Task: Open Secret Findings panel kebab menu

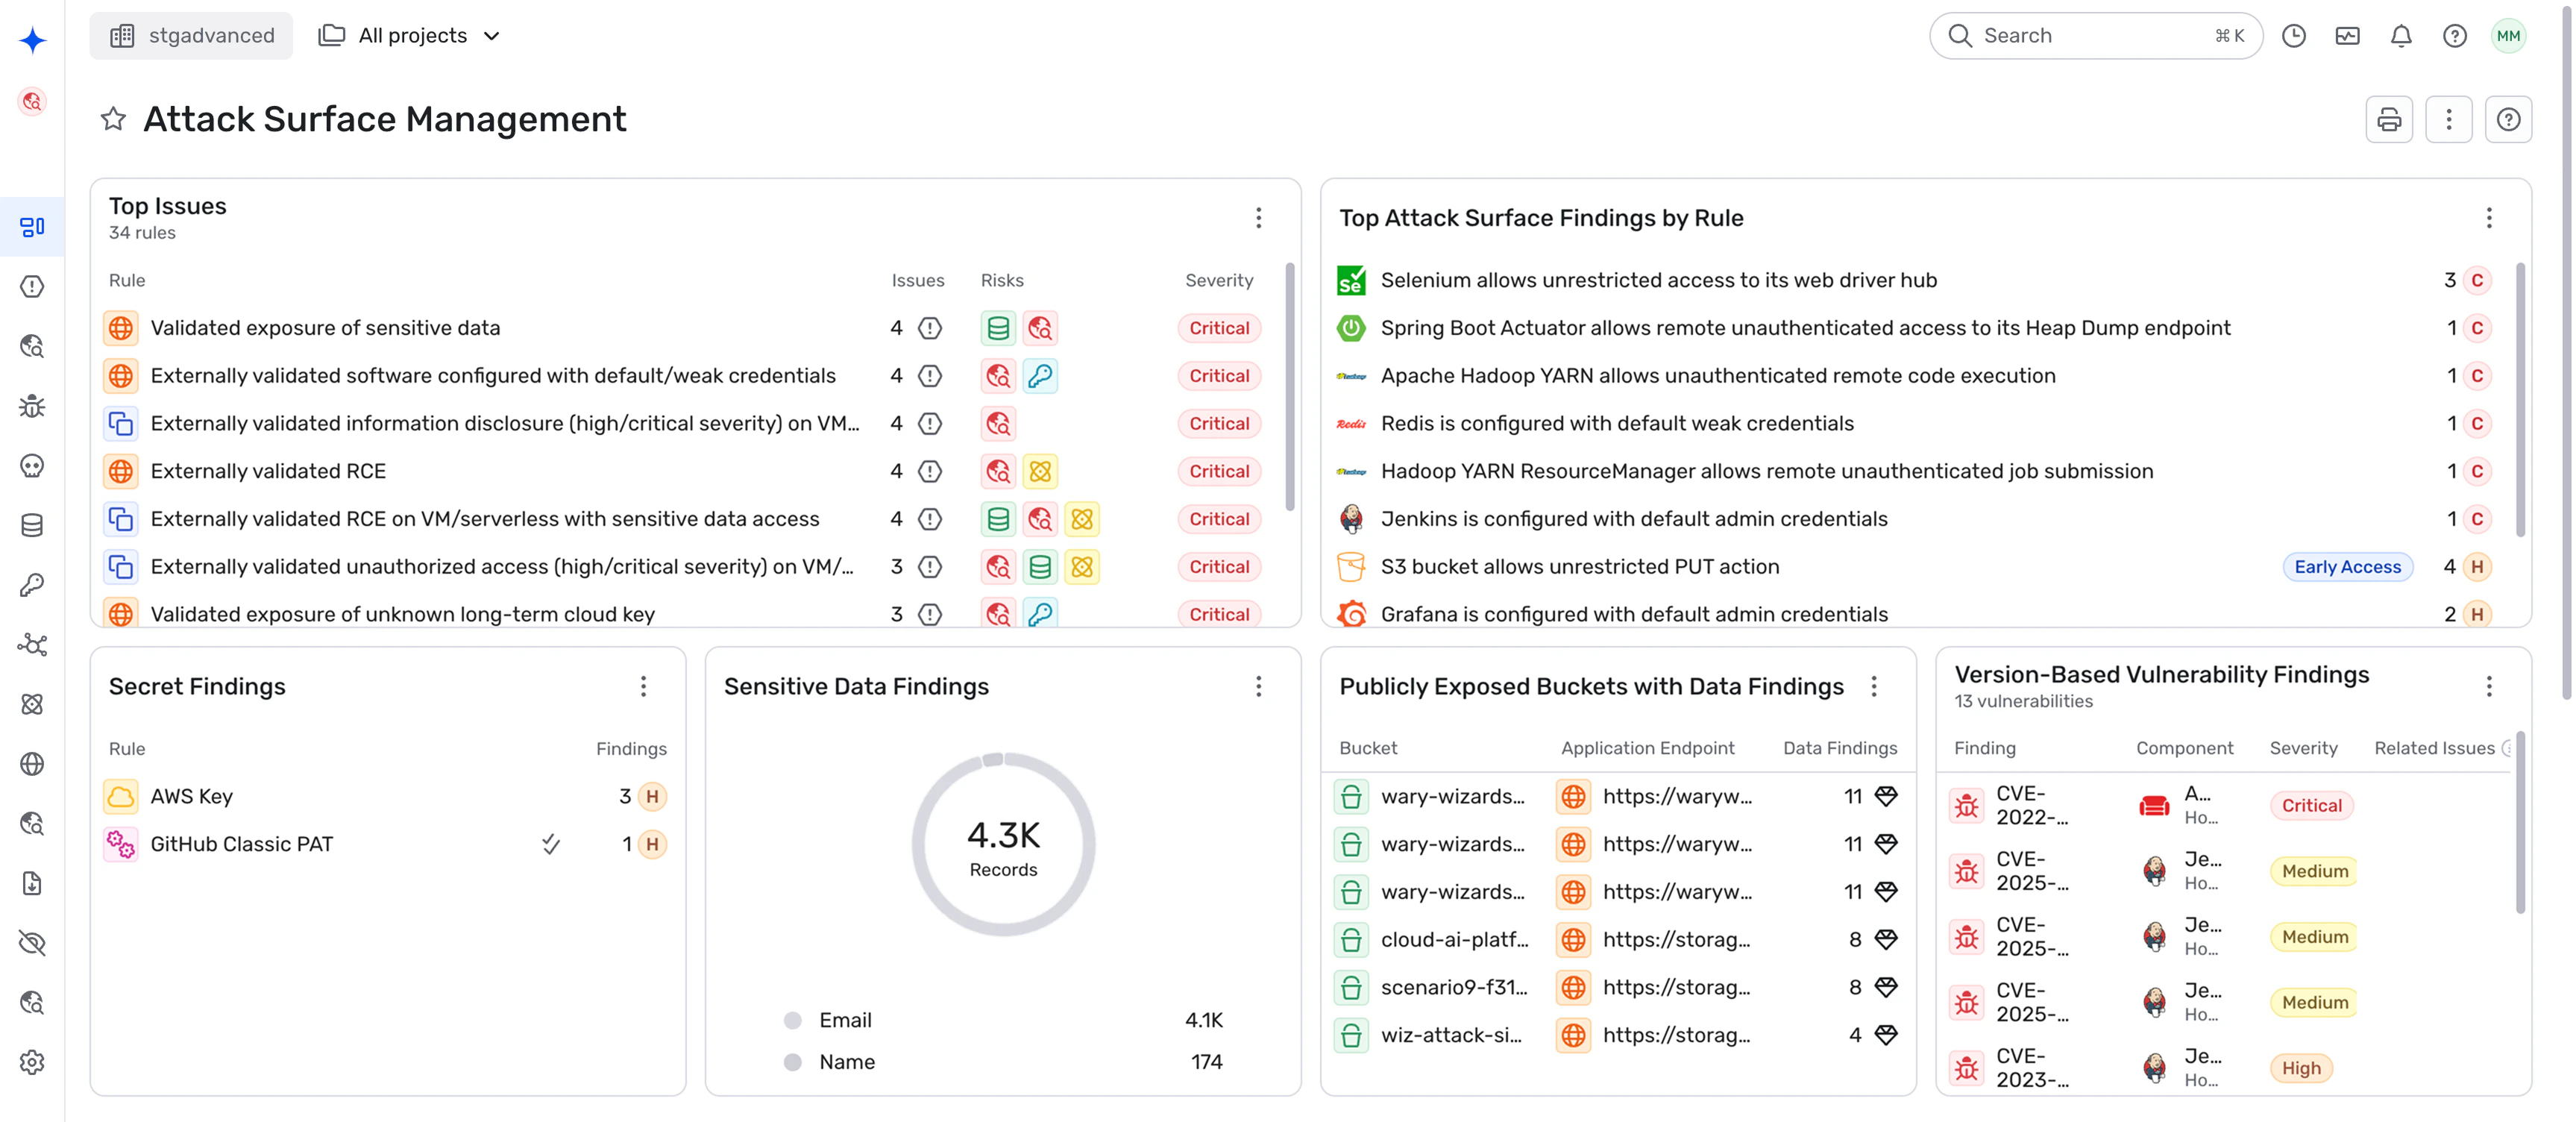Action: [643, 686]
